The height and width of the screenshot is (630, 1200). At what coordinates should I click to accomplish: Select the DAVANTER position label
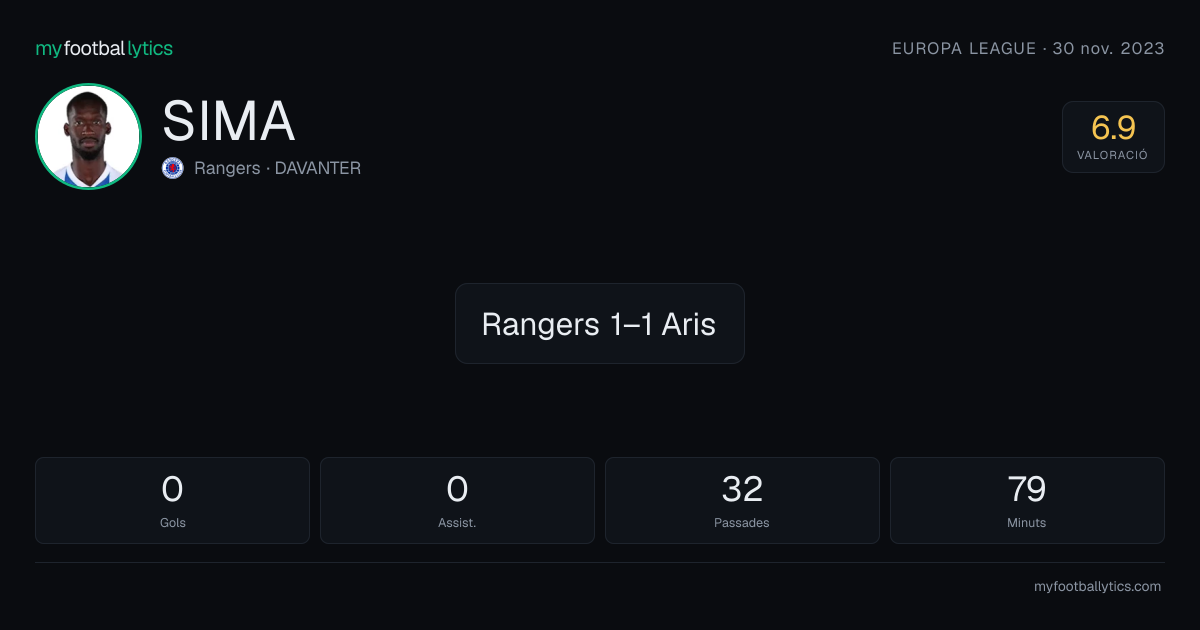coord(318,168)
